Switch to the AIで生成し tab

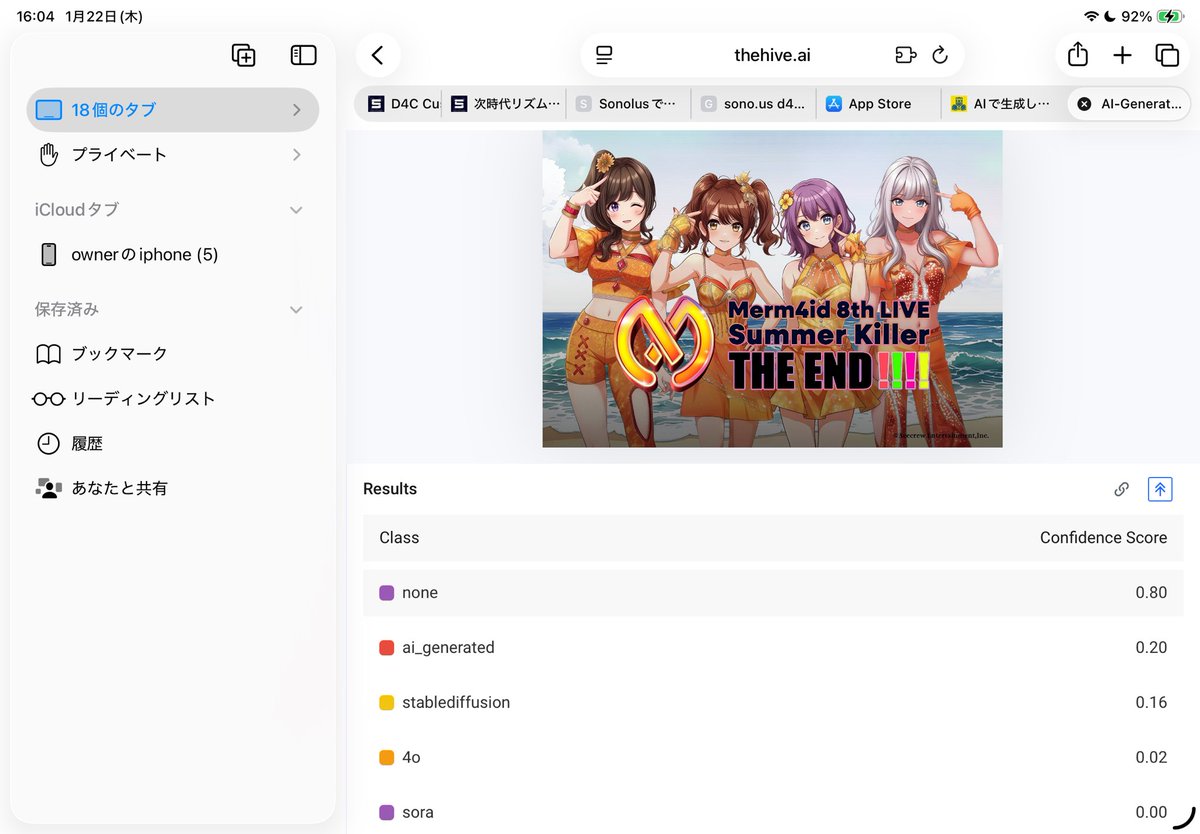click(x=1003, y=104)
